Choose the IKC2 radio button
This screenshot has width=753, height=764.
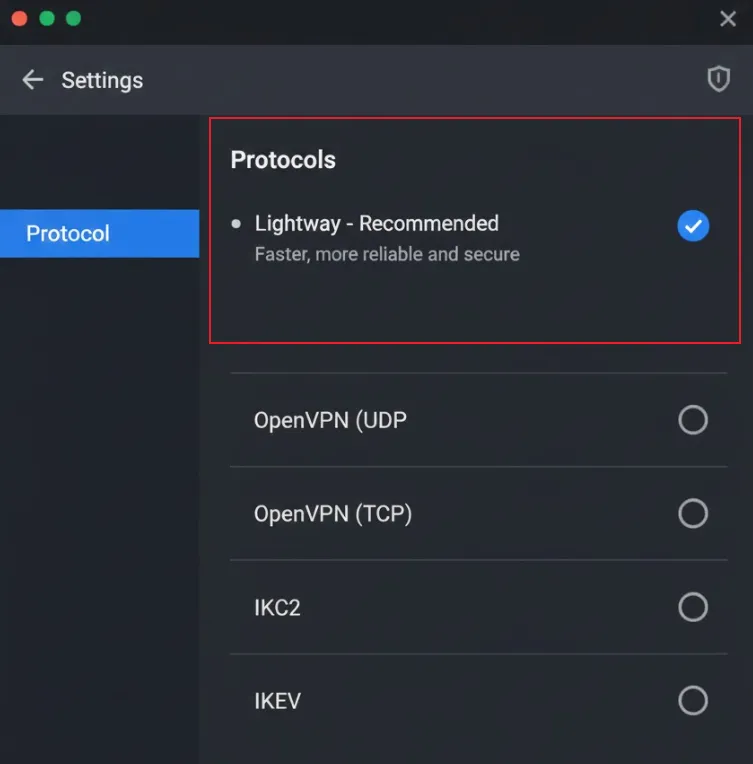(x=692, y=607)
